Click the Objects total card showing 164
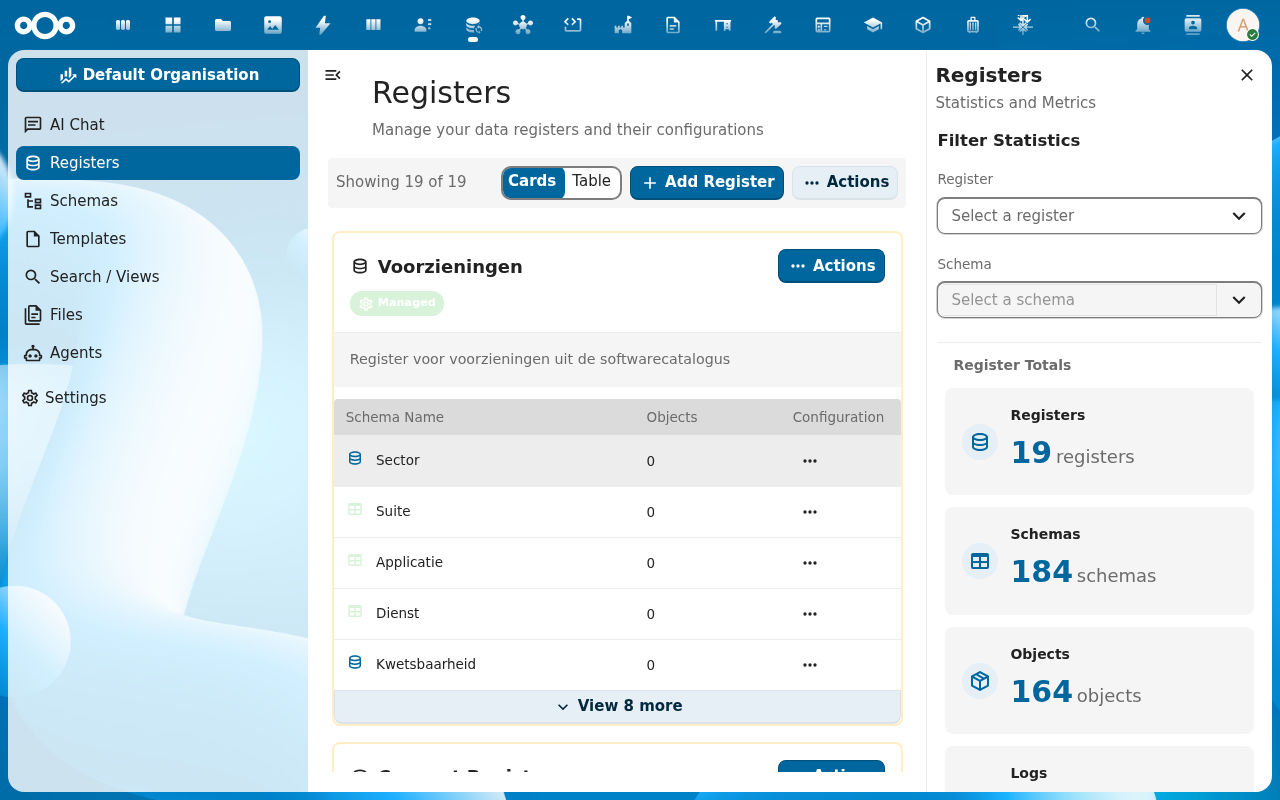Screen dimensions: 1280x800 click(x=1099, y=681)
